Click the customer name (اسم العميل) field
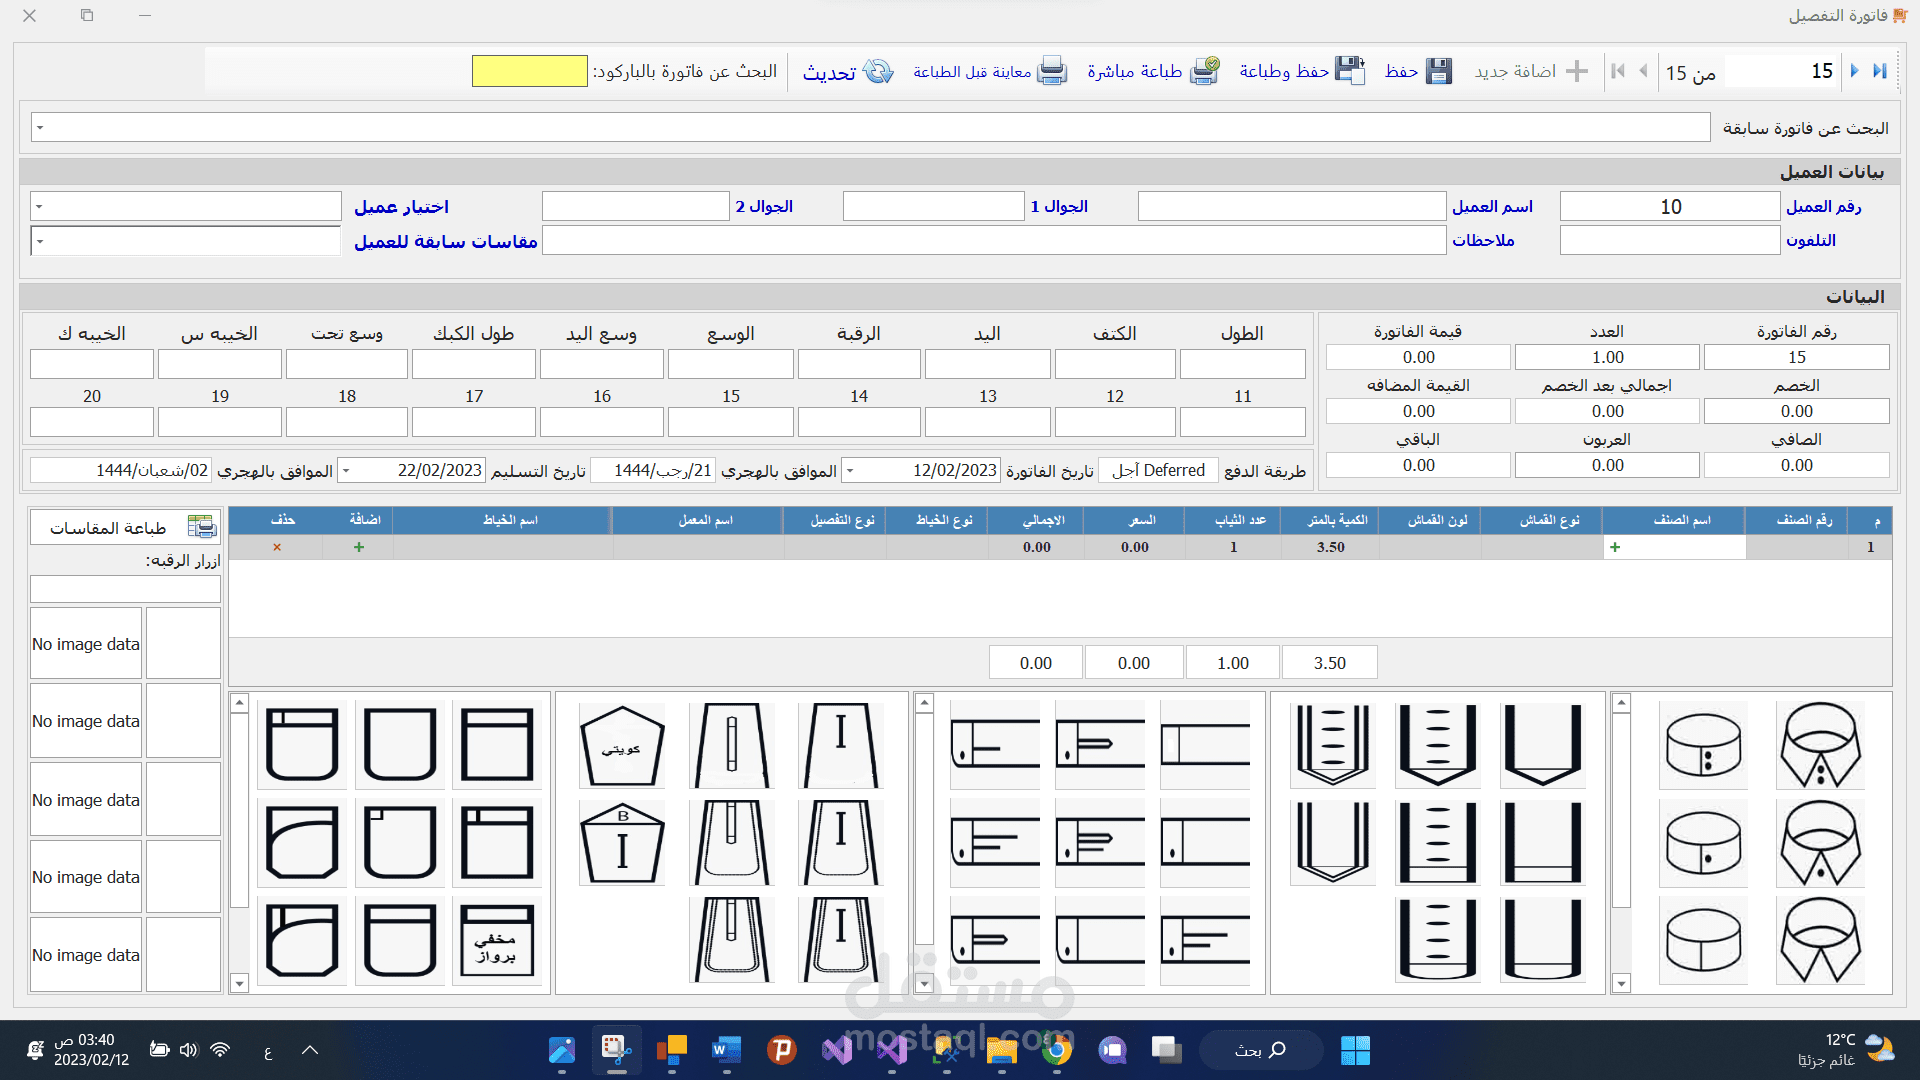 1291,207
